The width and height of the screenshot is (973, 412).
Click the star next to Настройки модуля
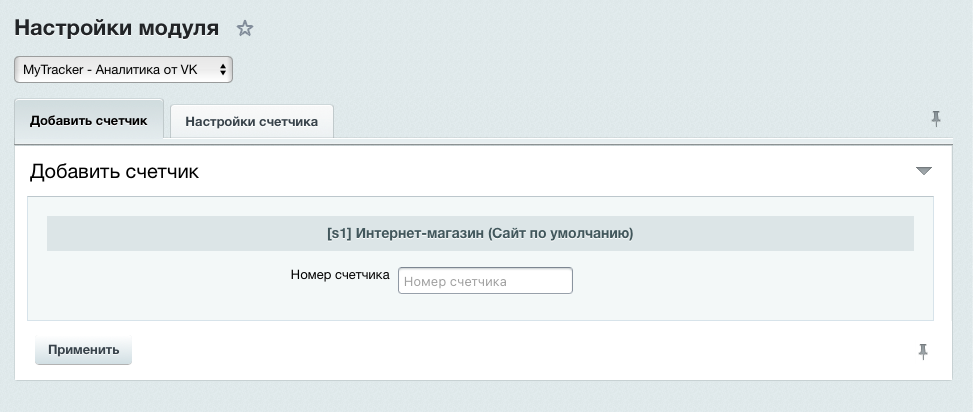point(245,29)
